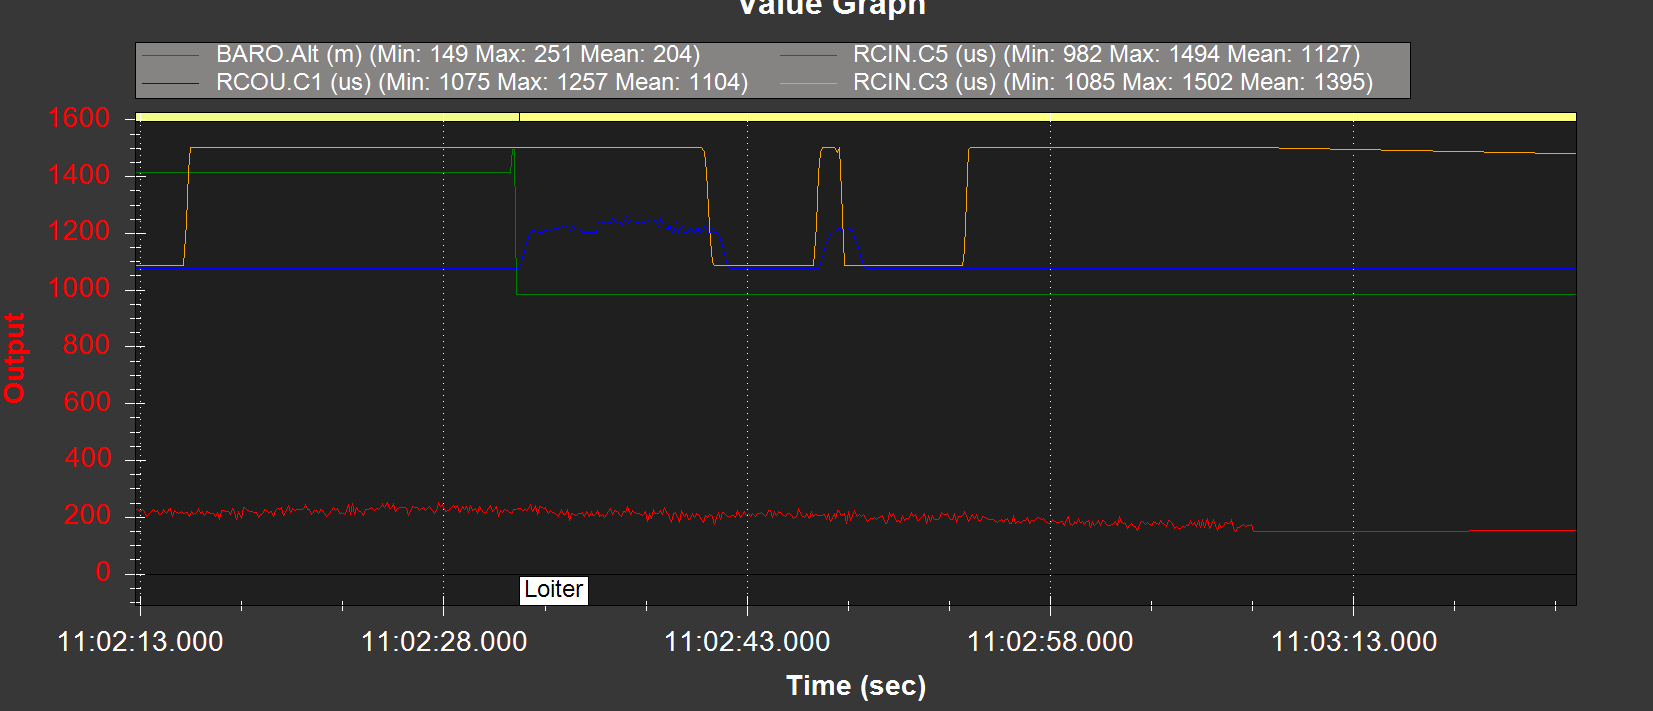Click the 11:02:58.000 time tick label
This screenshot has width=1653, height=711.
click(1050, 642)
